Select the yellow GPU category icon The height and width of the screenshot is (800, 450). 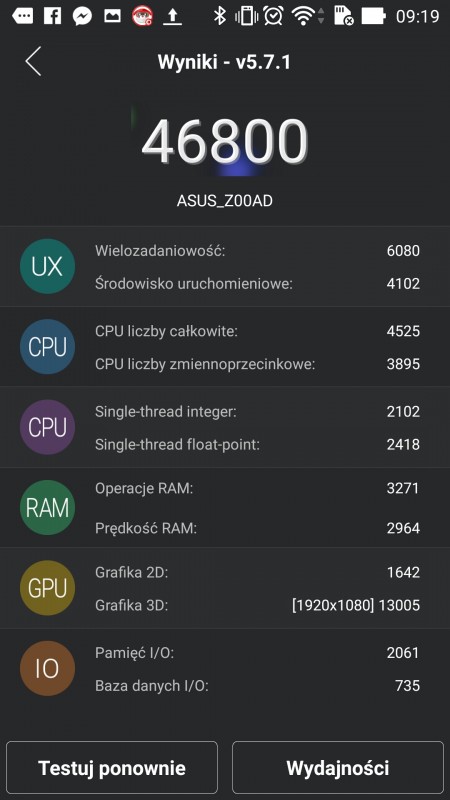[x=47, y=588]
